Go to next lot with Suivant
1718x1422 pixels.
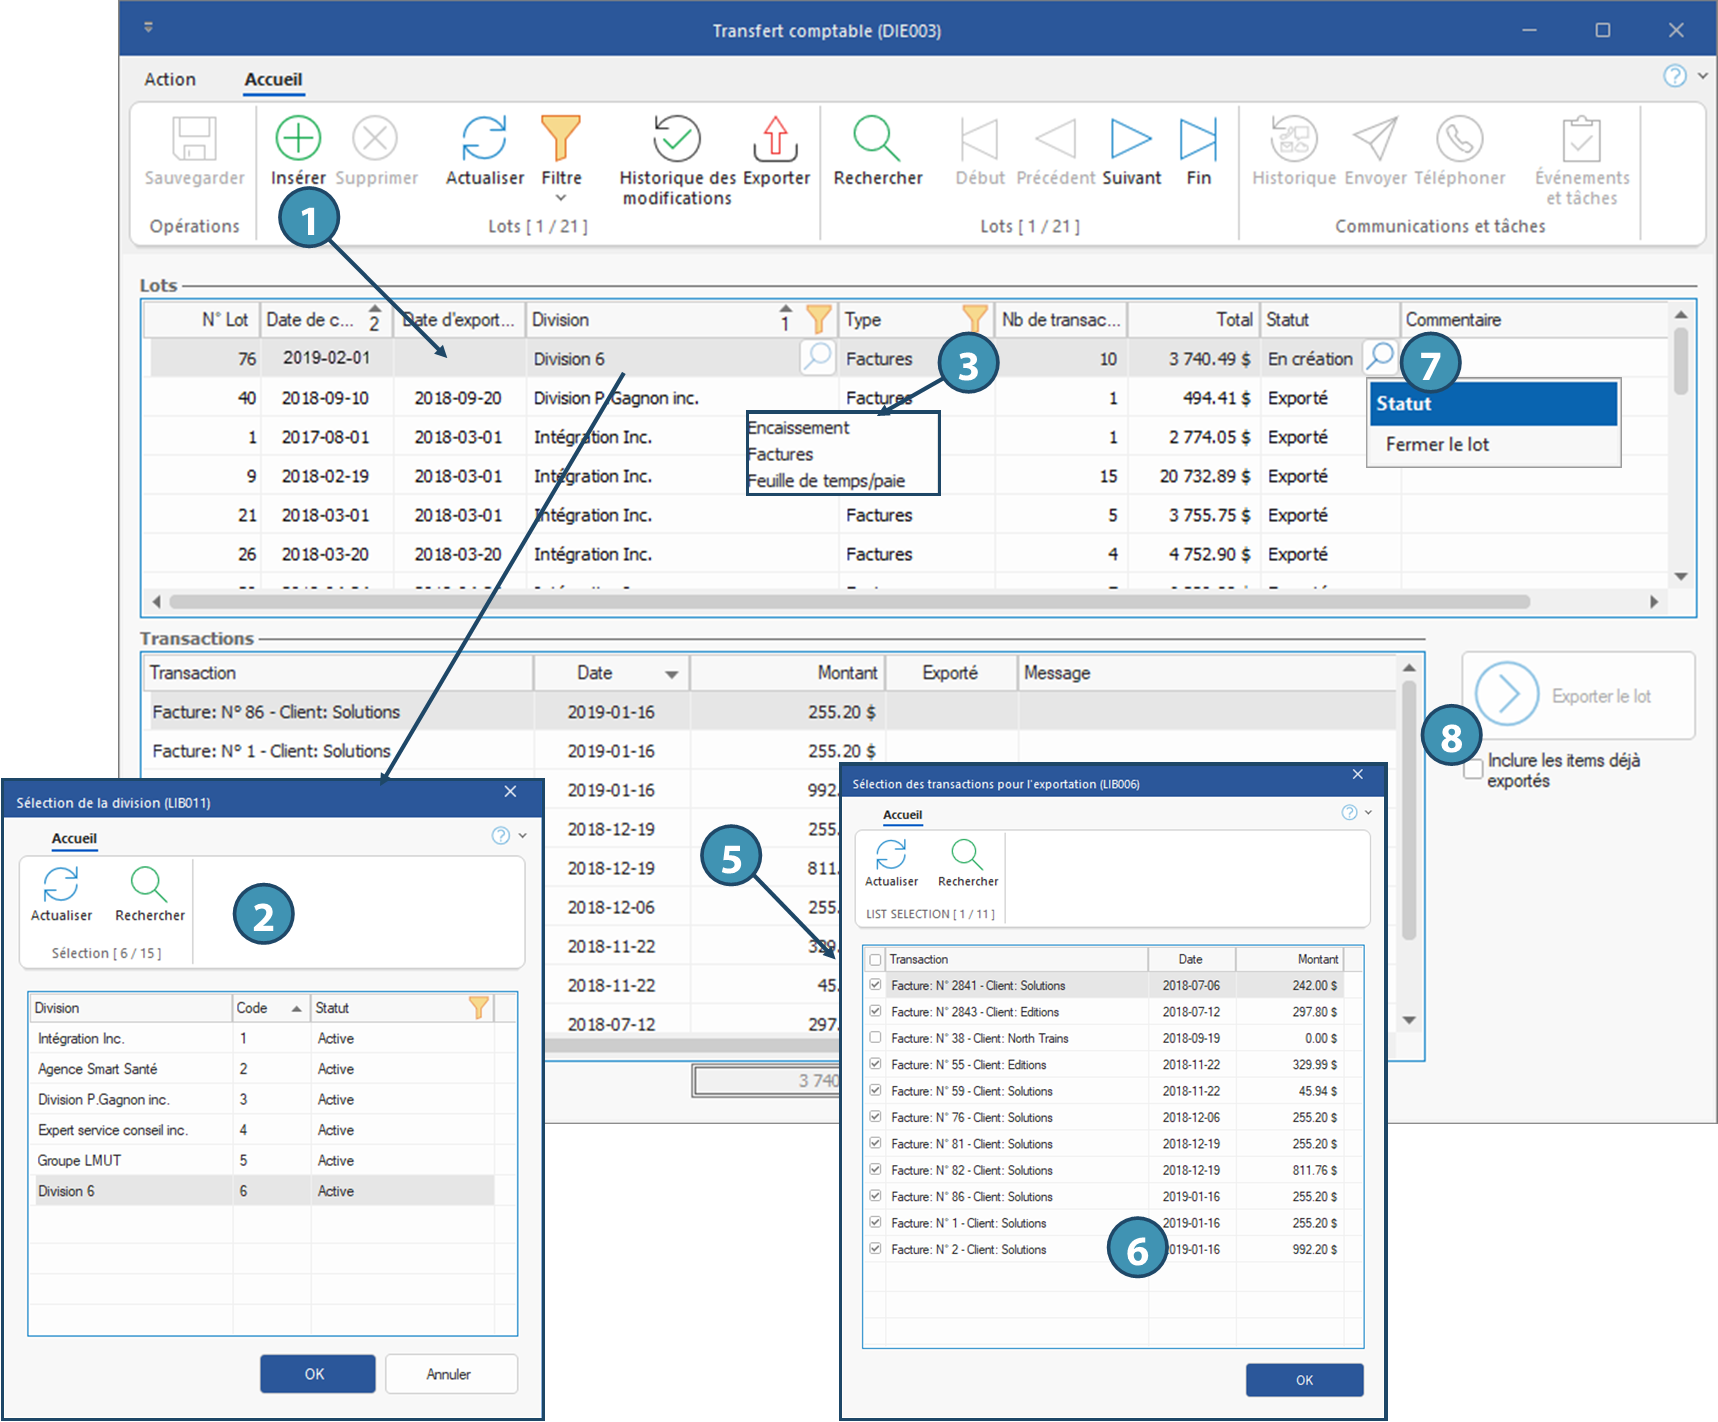pos(1131,139)
